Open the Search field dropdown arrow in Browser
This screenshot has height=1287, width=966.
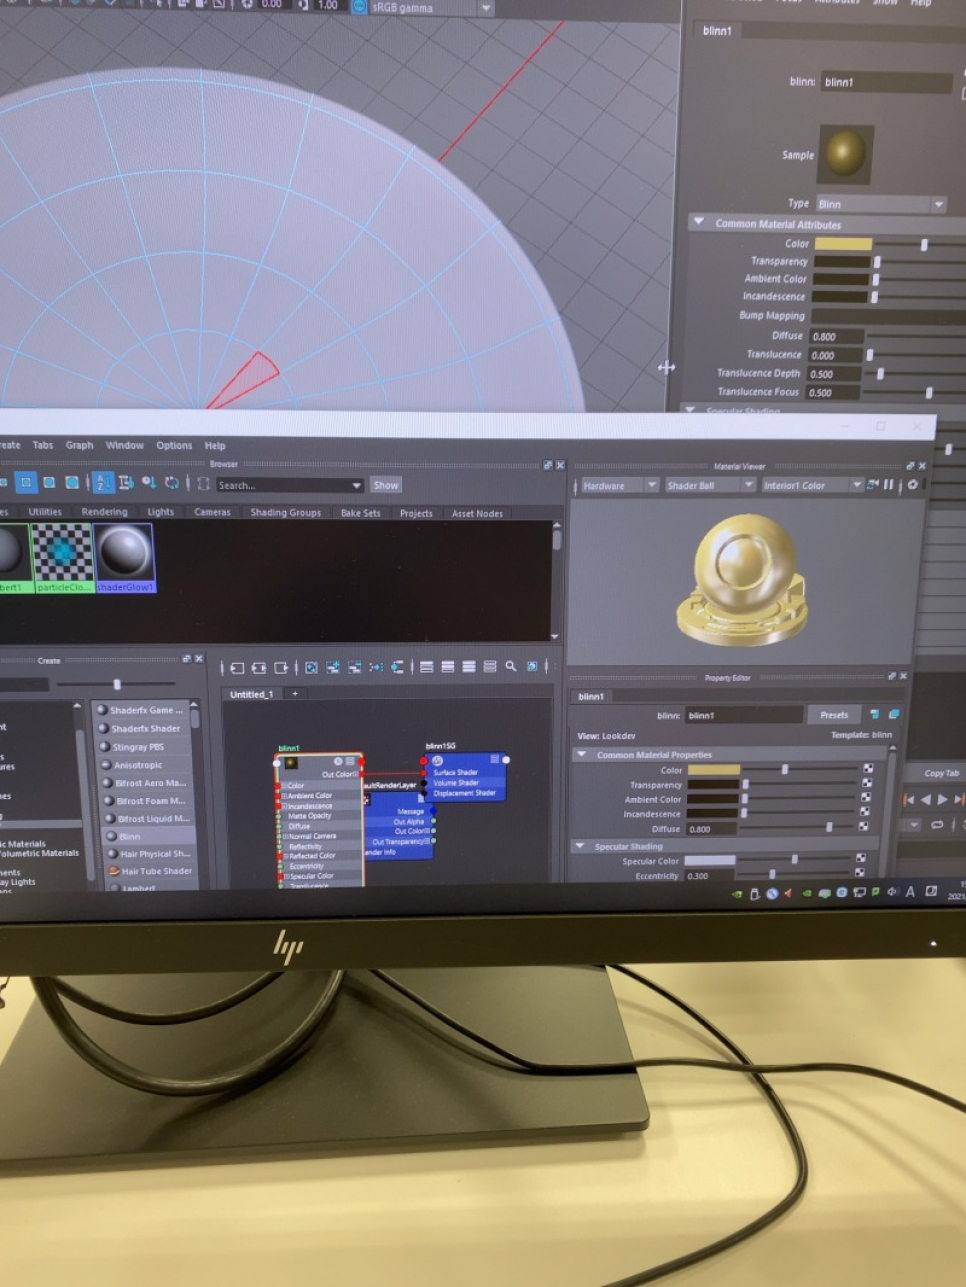356,485
